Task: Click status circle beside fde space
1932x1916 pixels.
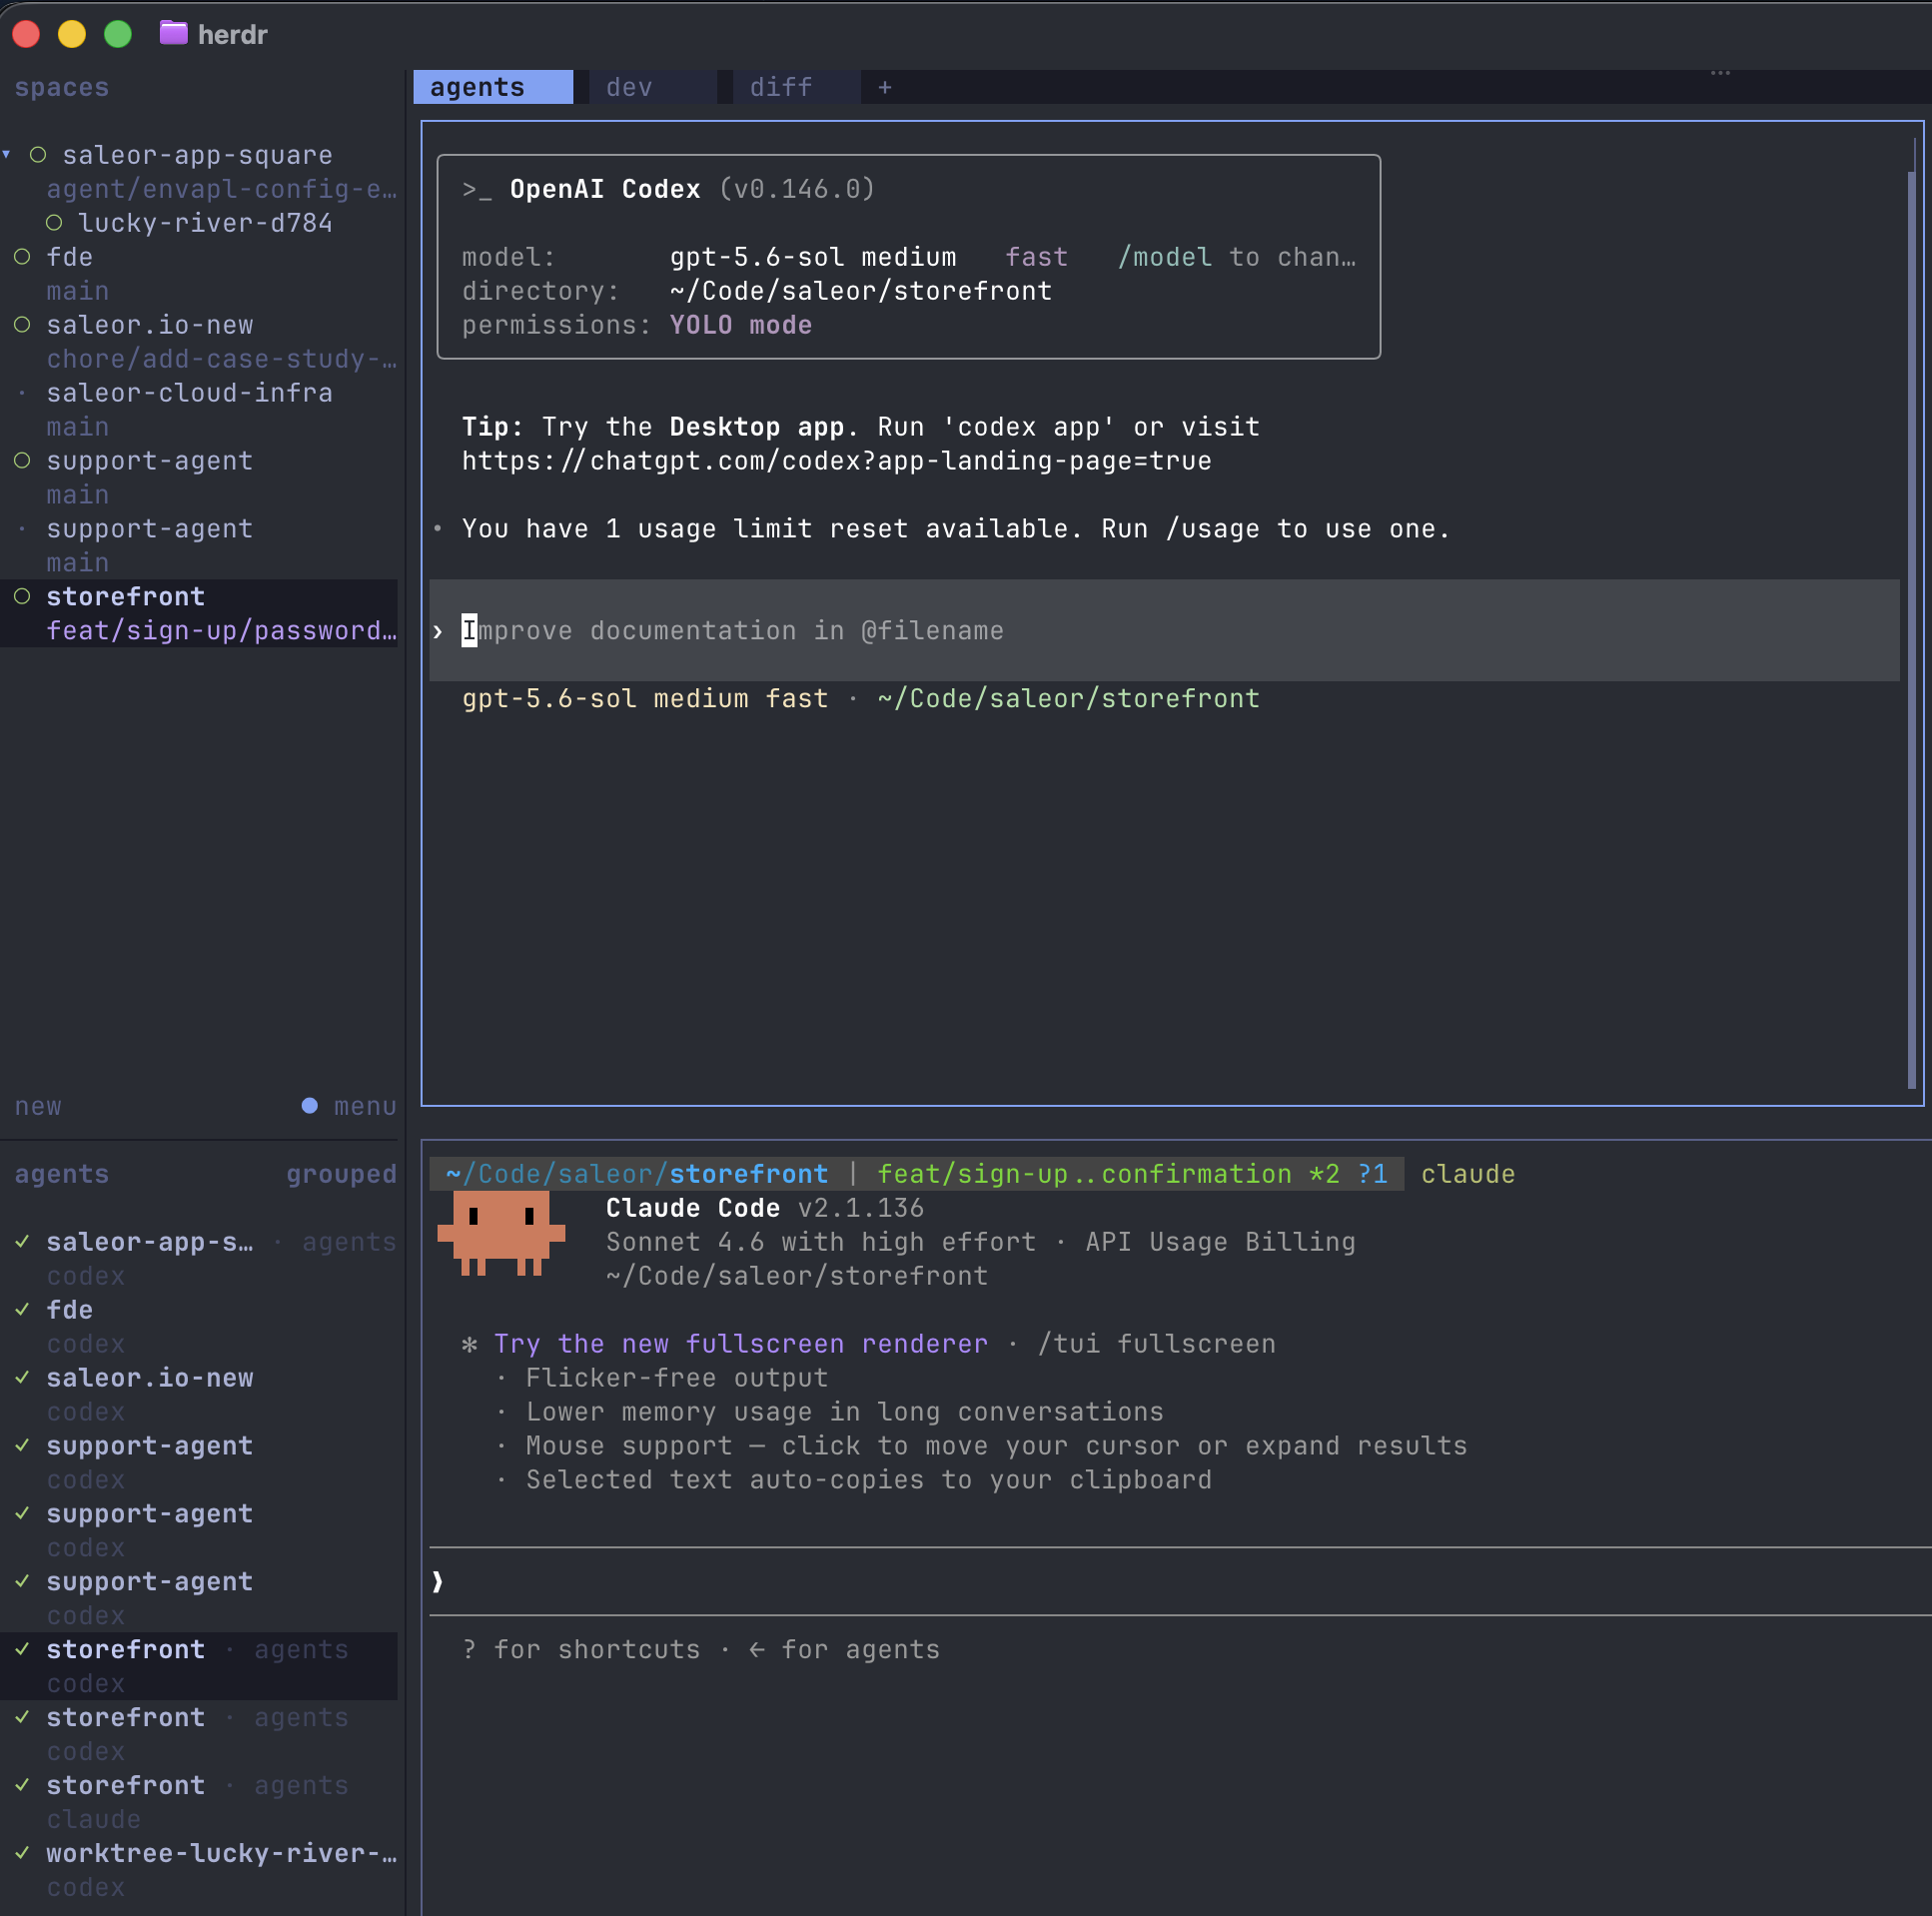Action: click(x=22, y=257)
